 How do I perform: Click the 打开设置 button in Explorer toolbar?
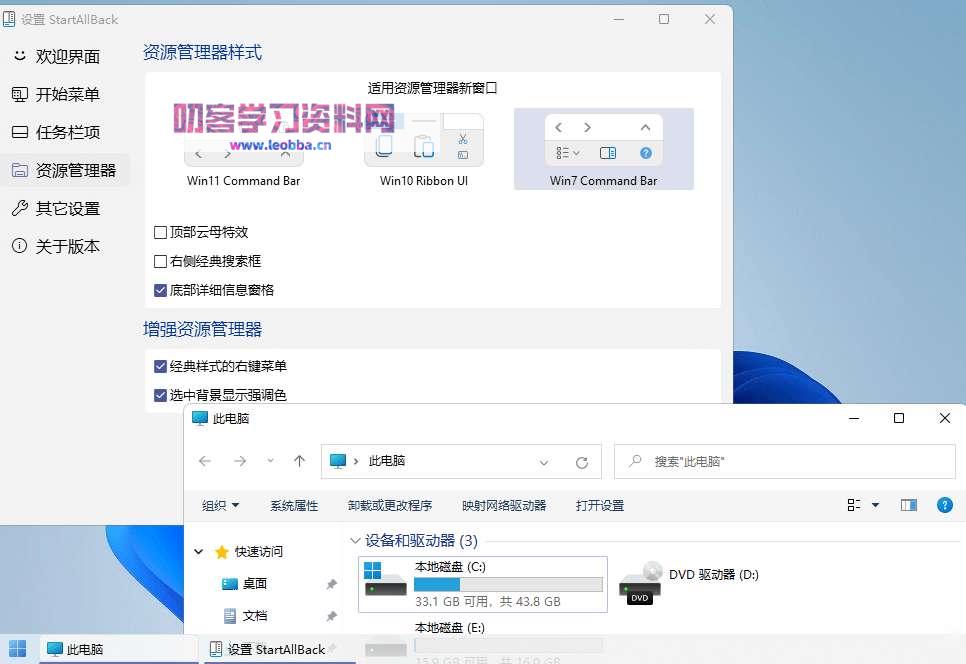point(600,505)
